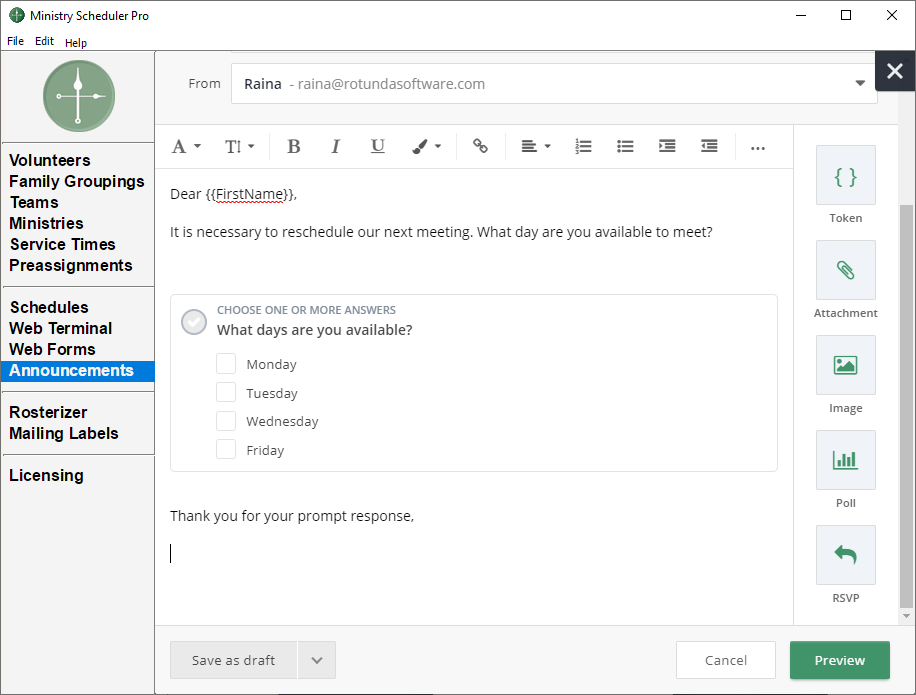Expand the From sender dropdown

[860, 84]
